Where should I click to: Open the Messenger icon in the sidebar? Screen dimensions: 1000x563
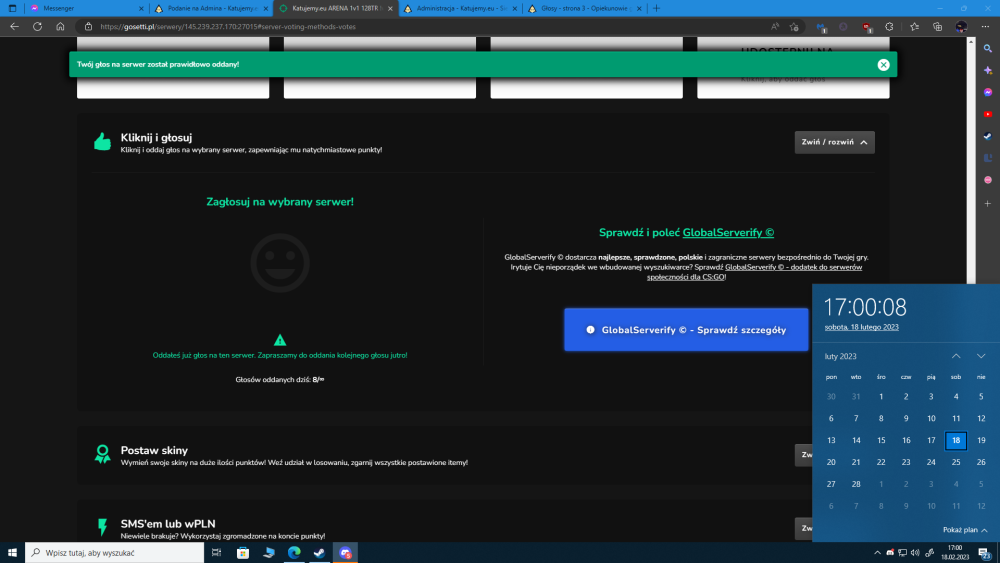pyautogui.click(x=988, y=92)
